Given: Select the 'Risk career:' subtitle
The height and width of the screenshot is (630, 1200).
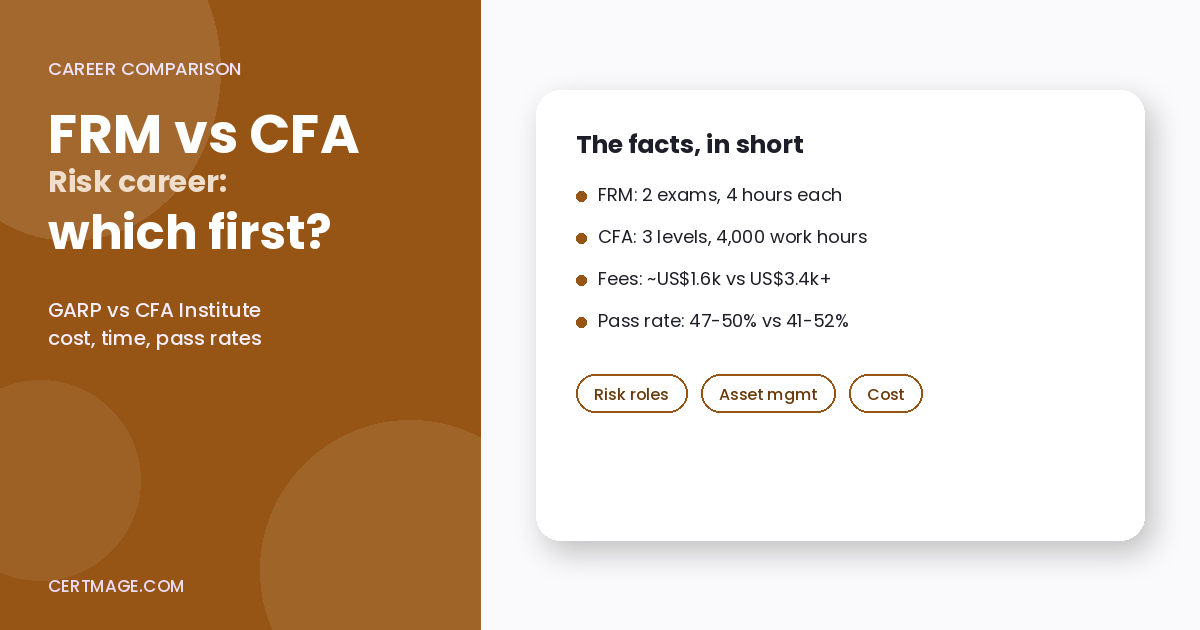Looking at the screenshot, I should coord(138,182).
